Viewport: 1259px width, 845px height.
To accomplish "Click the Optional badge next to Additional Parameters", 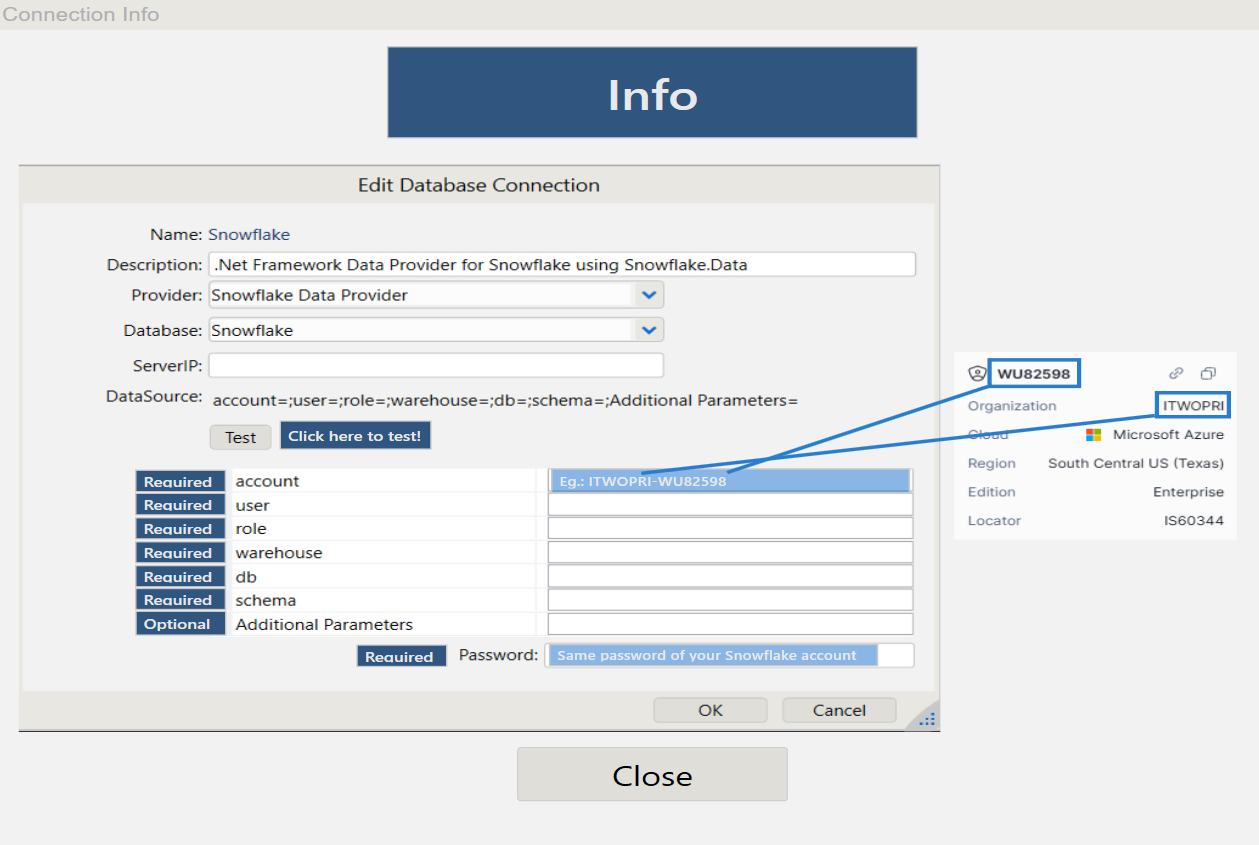I will (x=180, y=624).
